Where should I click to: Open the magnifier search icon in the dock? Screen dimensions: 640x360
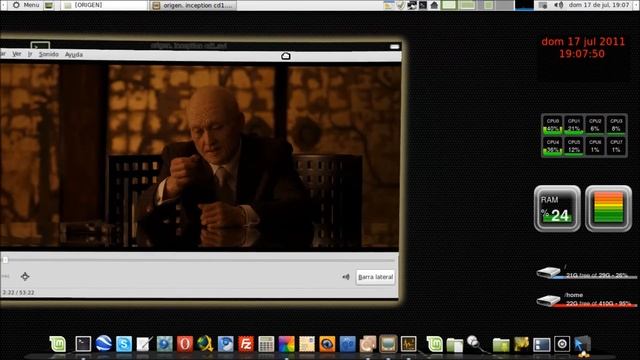click(475, 344)
